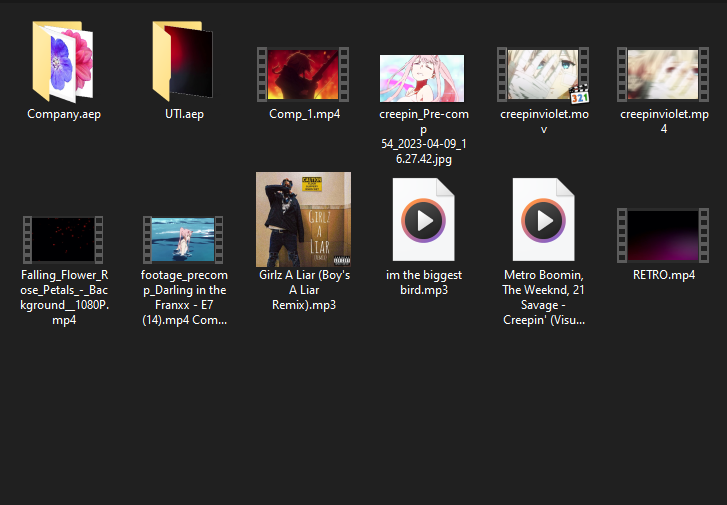Click the file name ending in '6.27.42.jpg'
727x505 pixels.
click(424, 136)
